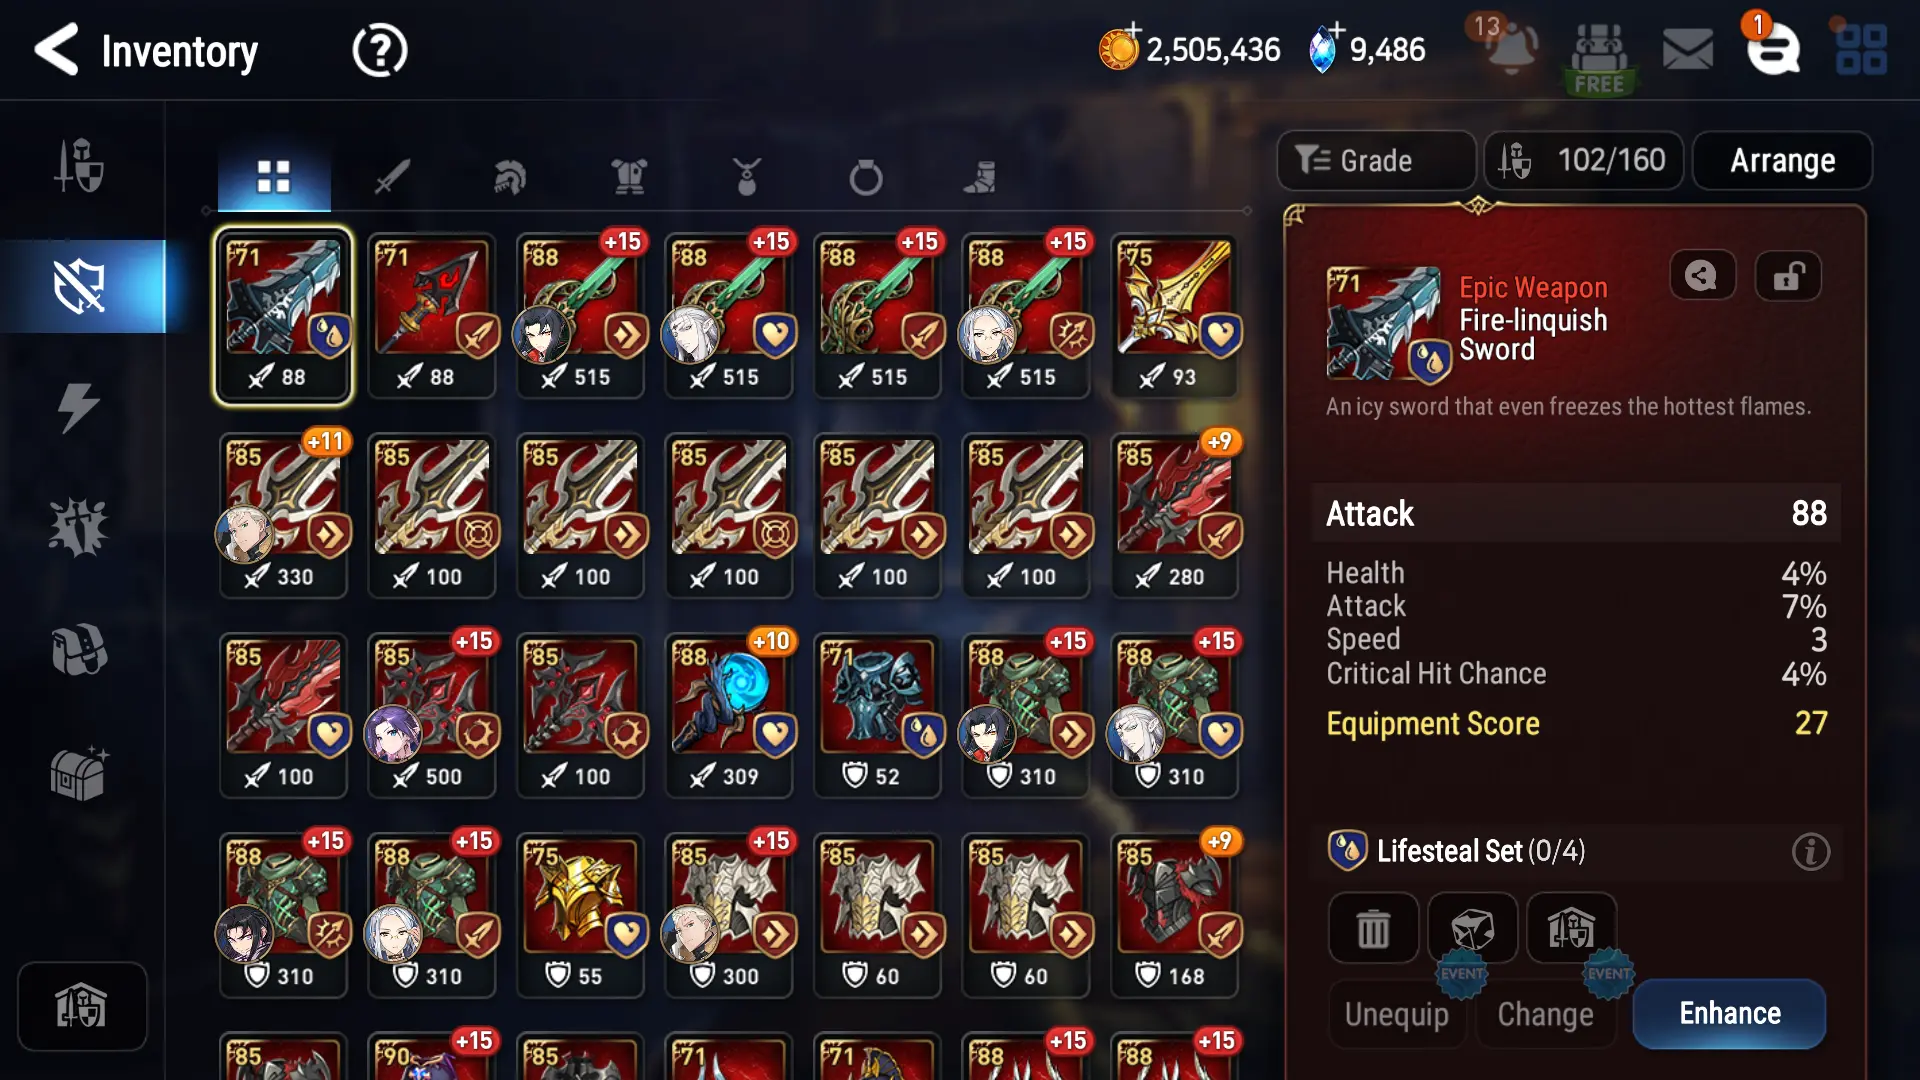Image resolution: width=1920 pixels, height=1080 pixels.
Task: Expand equipment capacity 102/160
Action: (1584, 160)
